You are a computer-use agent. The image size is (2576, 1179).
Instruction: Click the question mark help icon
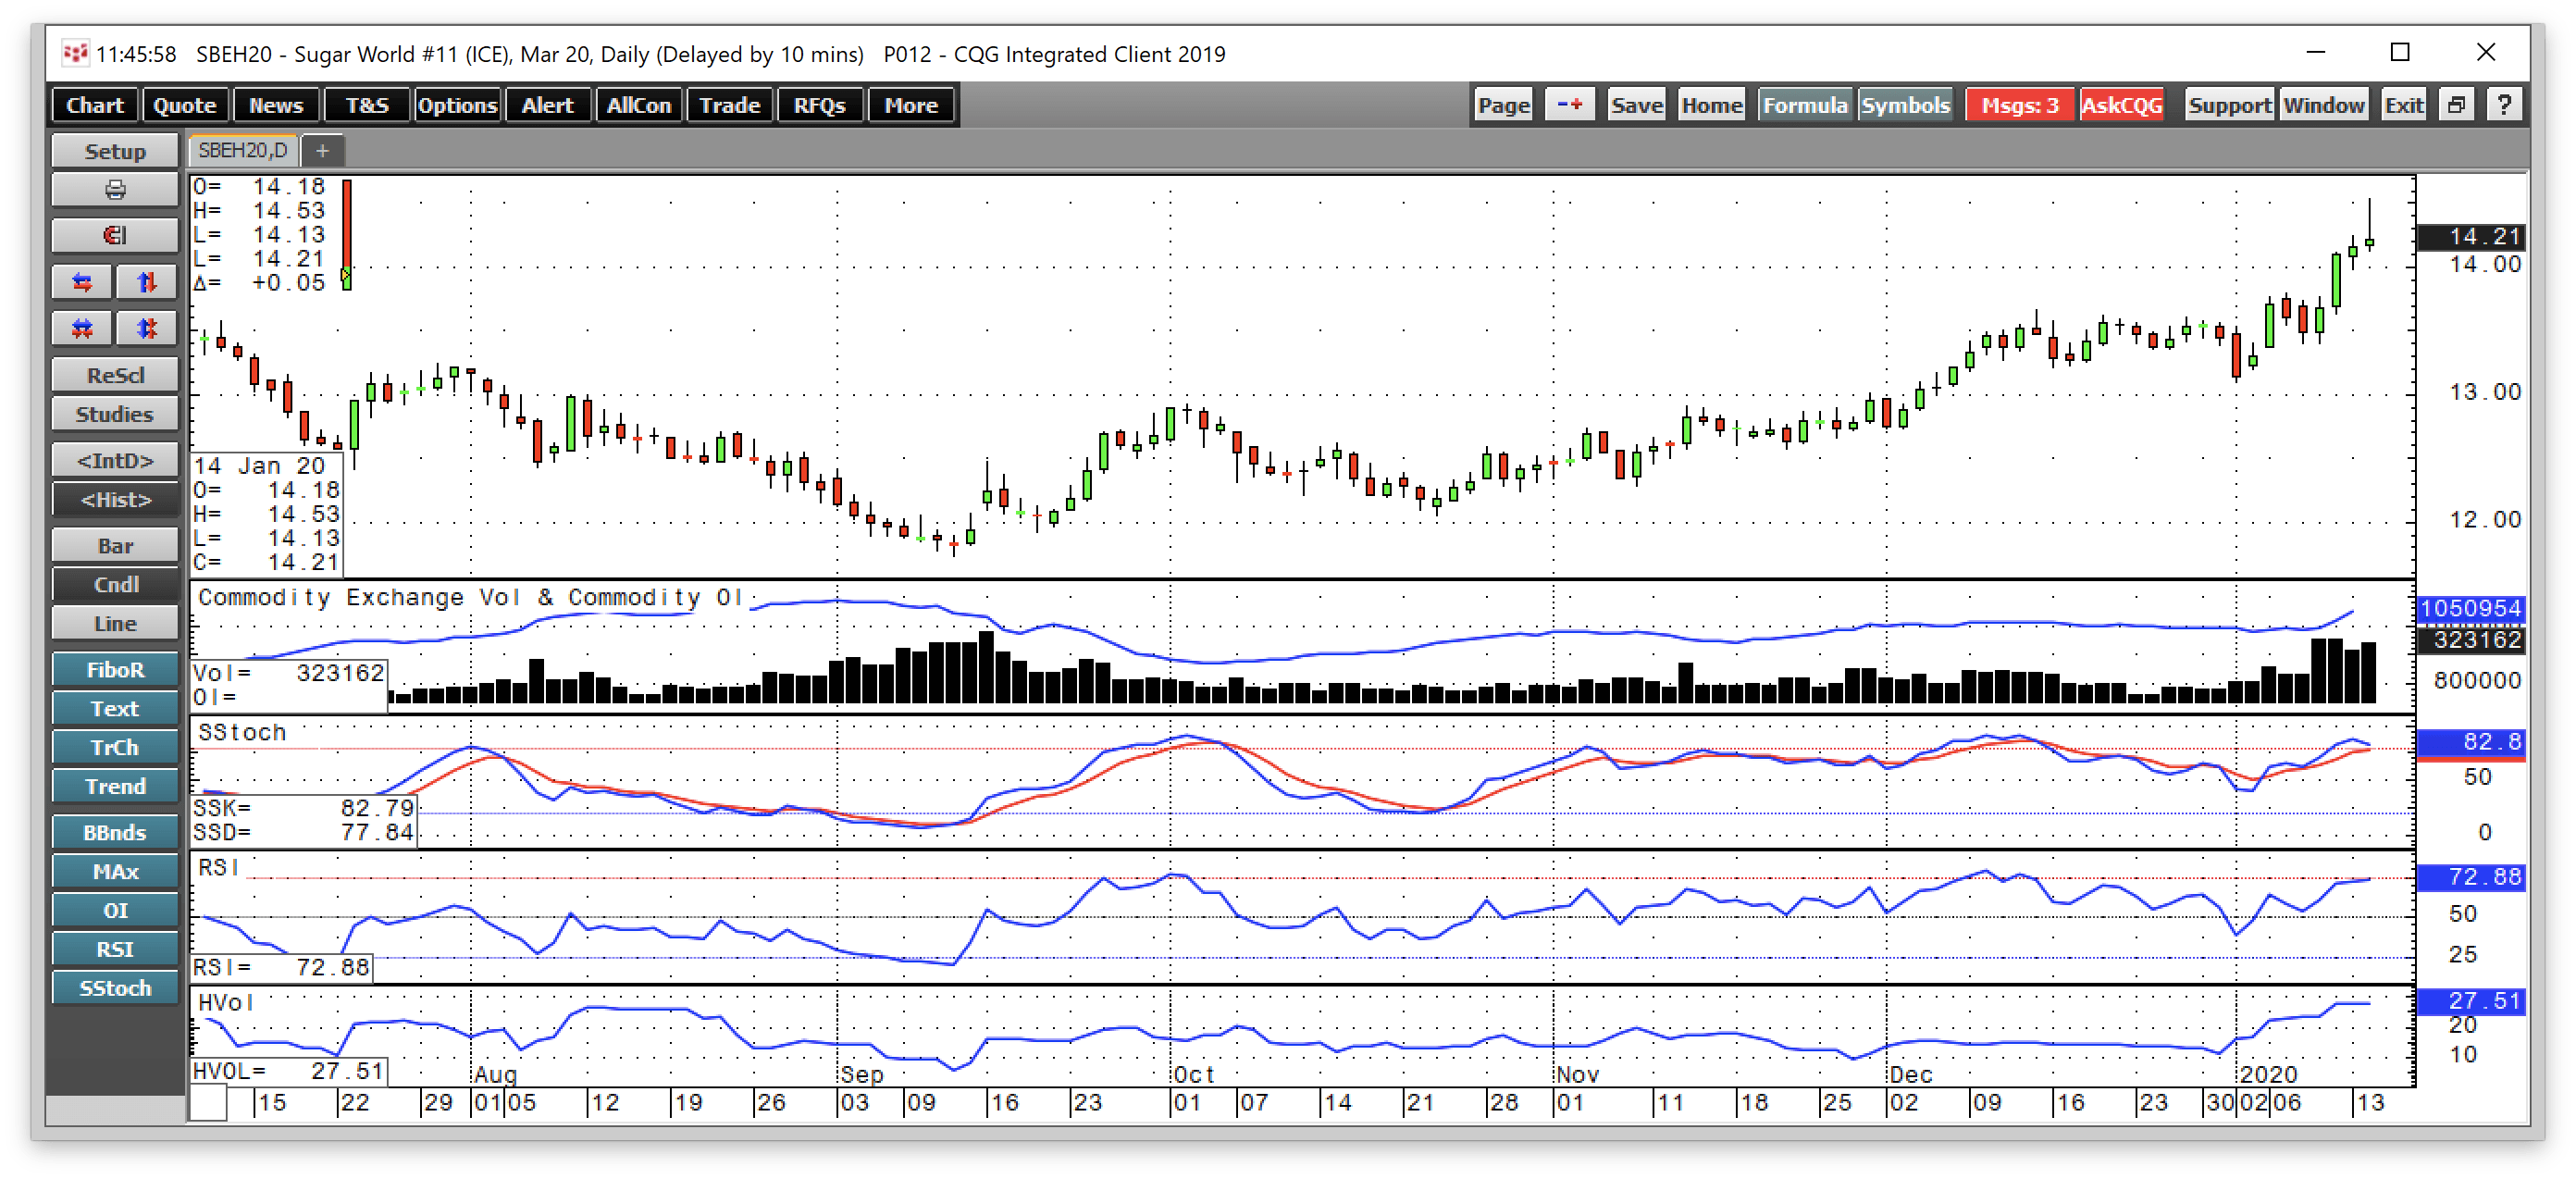2503,105
